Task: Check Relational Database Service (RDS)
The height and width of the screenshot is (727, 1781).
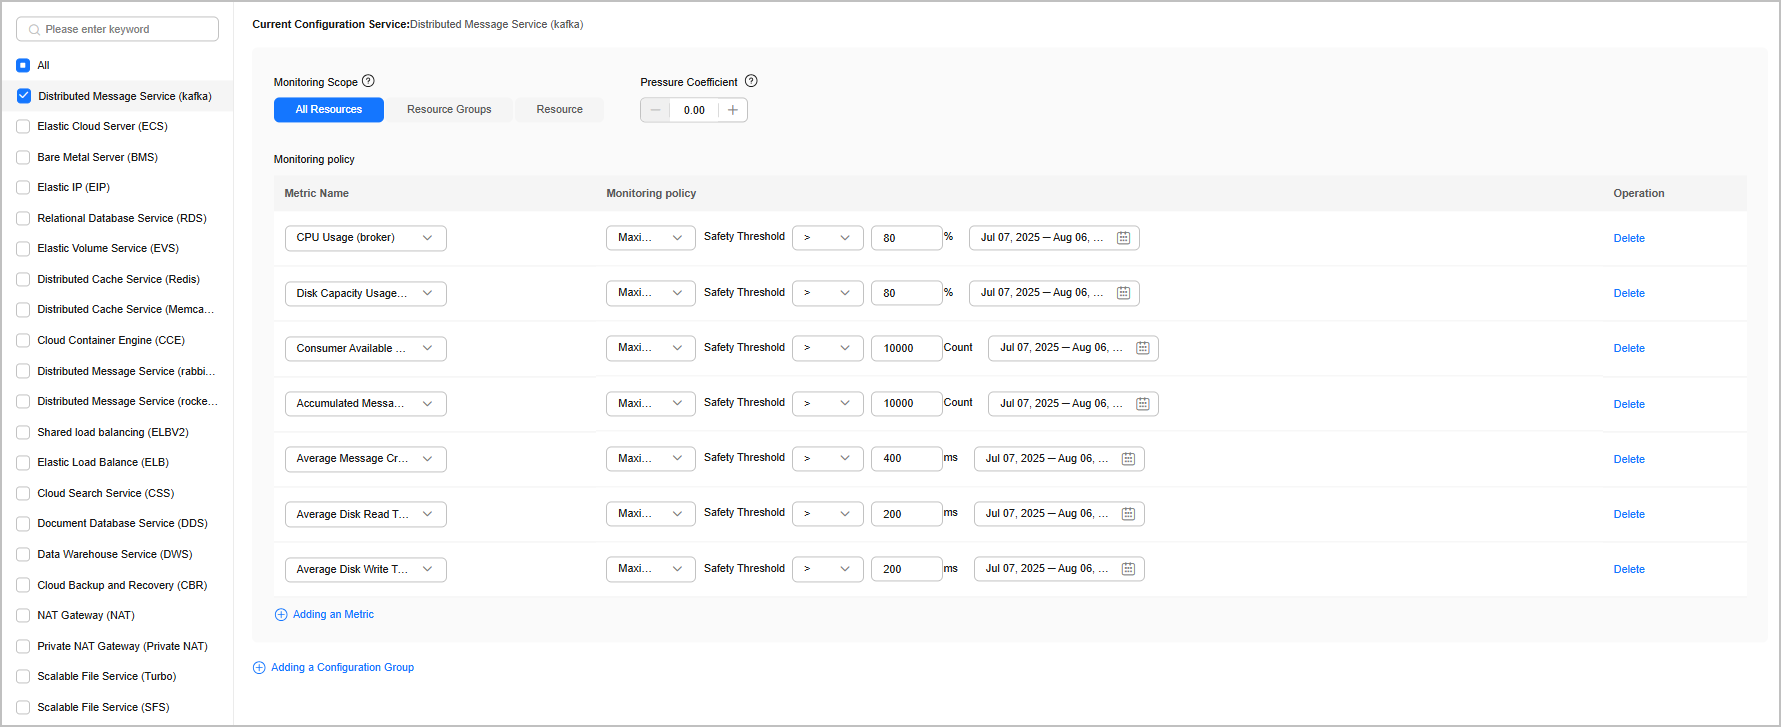Action: coord(23,218)
